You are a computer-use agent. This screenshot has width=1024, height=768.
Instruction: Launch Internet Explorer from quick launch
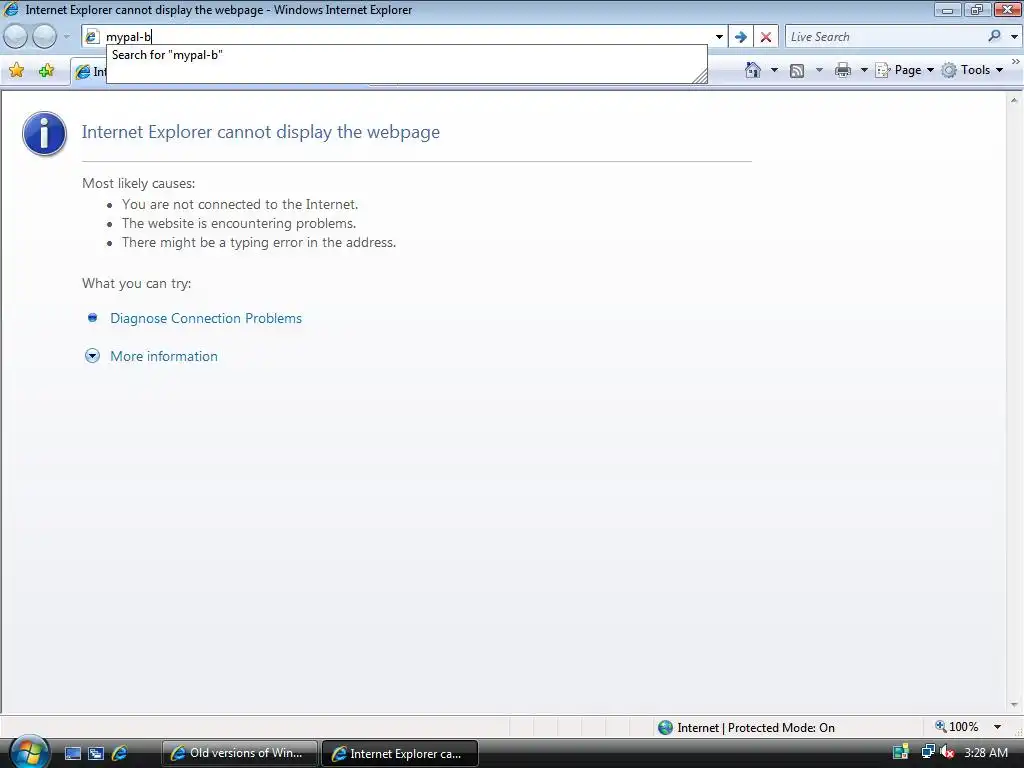tap(120, 753)
